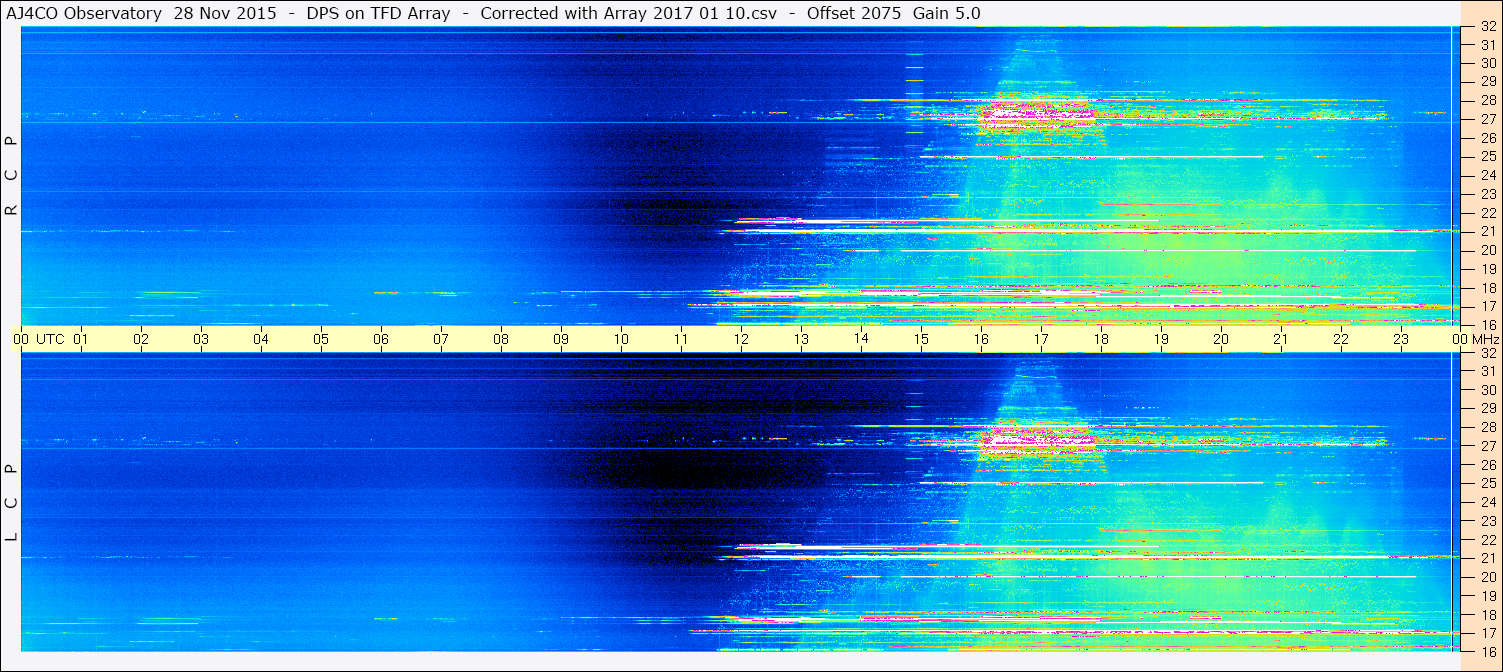Screen dimensions: 1503x672
Task: Click the 19 MHz tick of the RCP panel
Action: [x=1487, y=268]
